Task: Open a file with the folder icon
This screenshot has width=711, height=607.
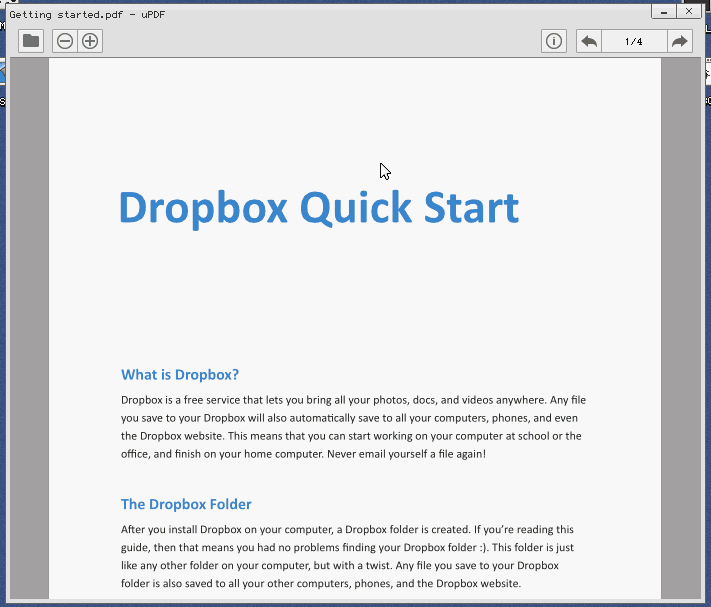Action: tap(31, 41)
